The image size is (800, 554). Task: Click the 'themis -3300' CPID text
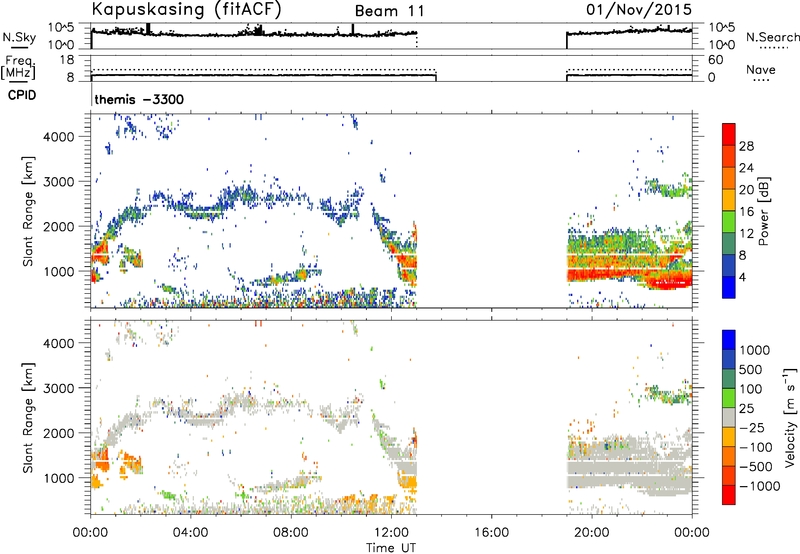[139, 99]
